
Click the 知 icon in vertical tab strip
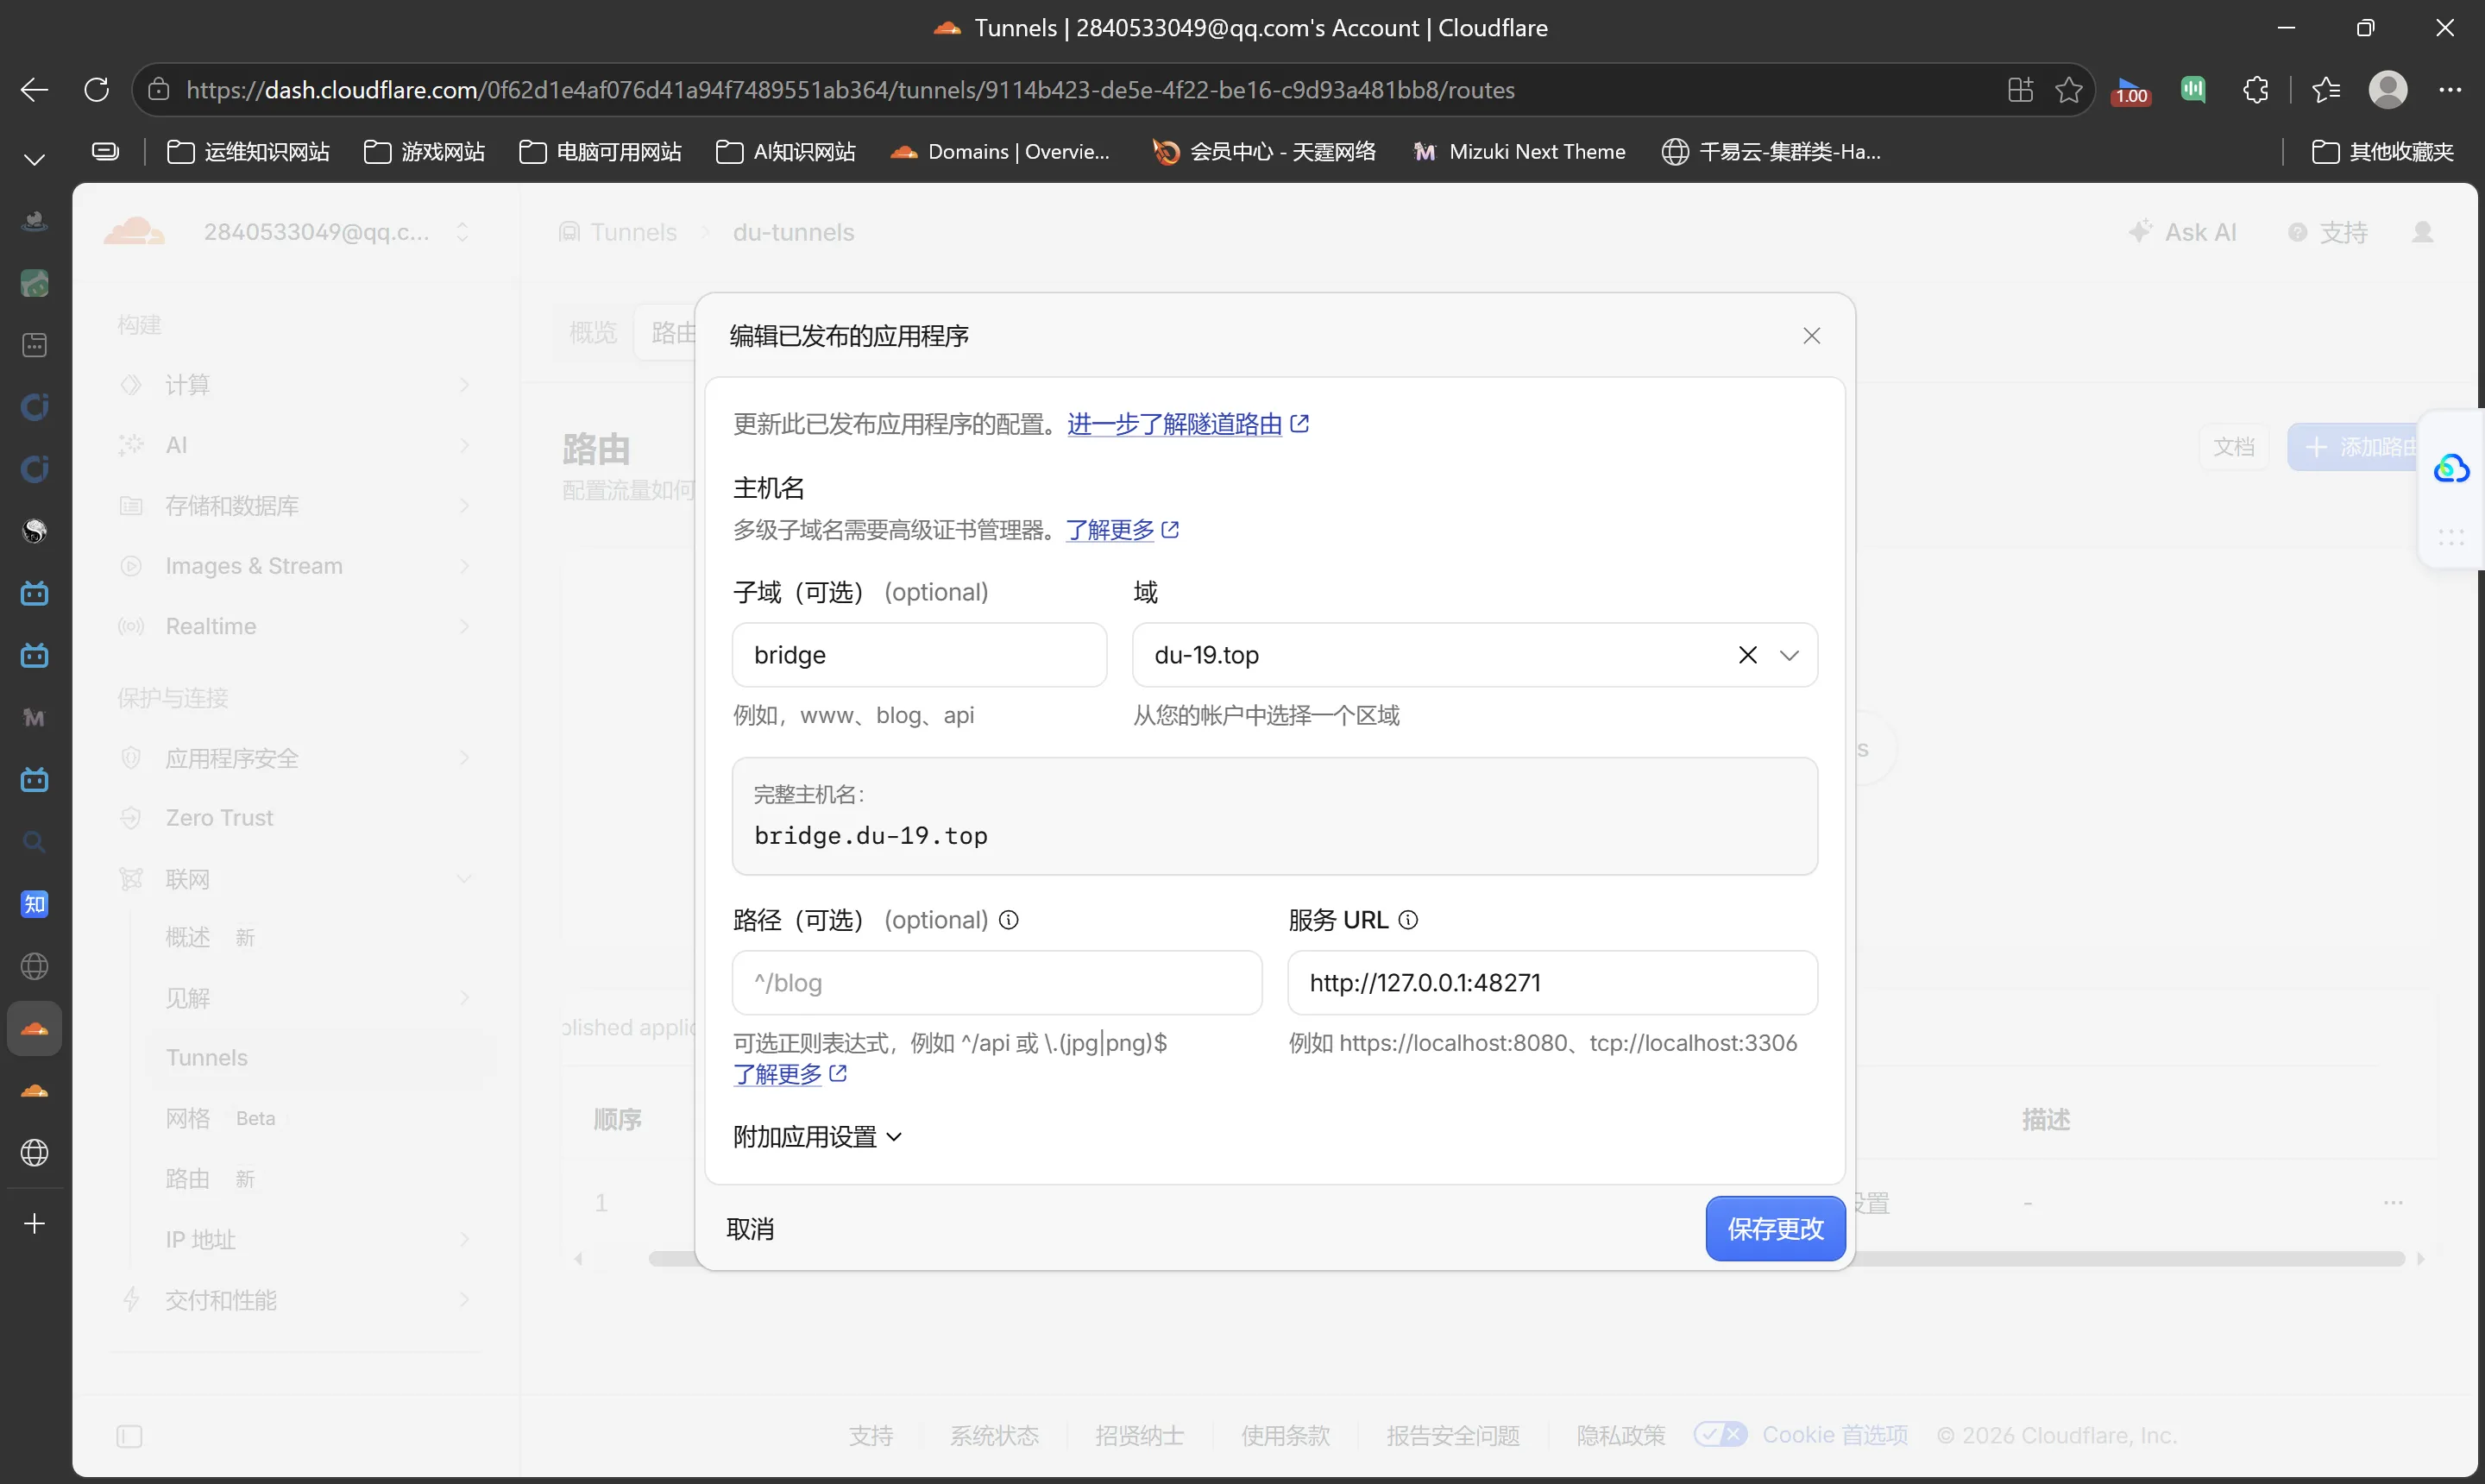click(x=35, y=905)
